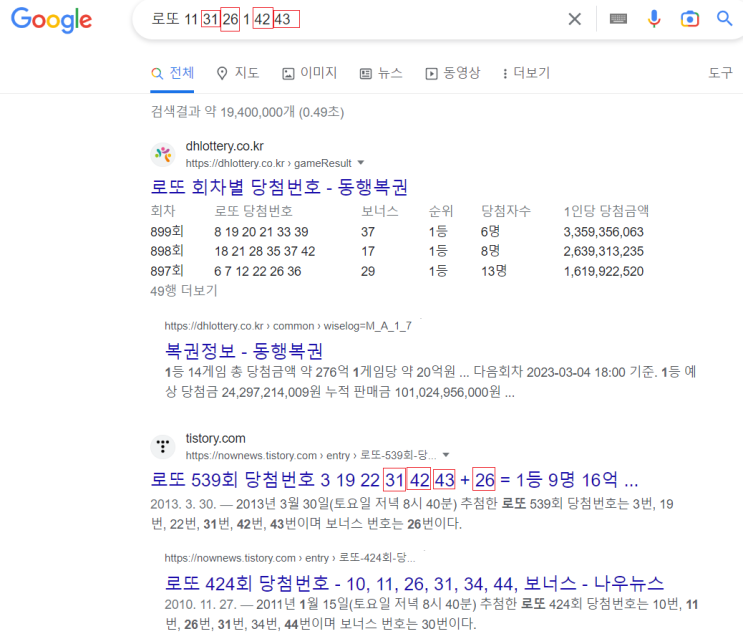Viewport: 743px width, 644px height.
Task: Open 로또 424회 당첨번호 result link
Action: click(x=415, y=584)
